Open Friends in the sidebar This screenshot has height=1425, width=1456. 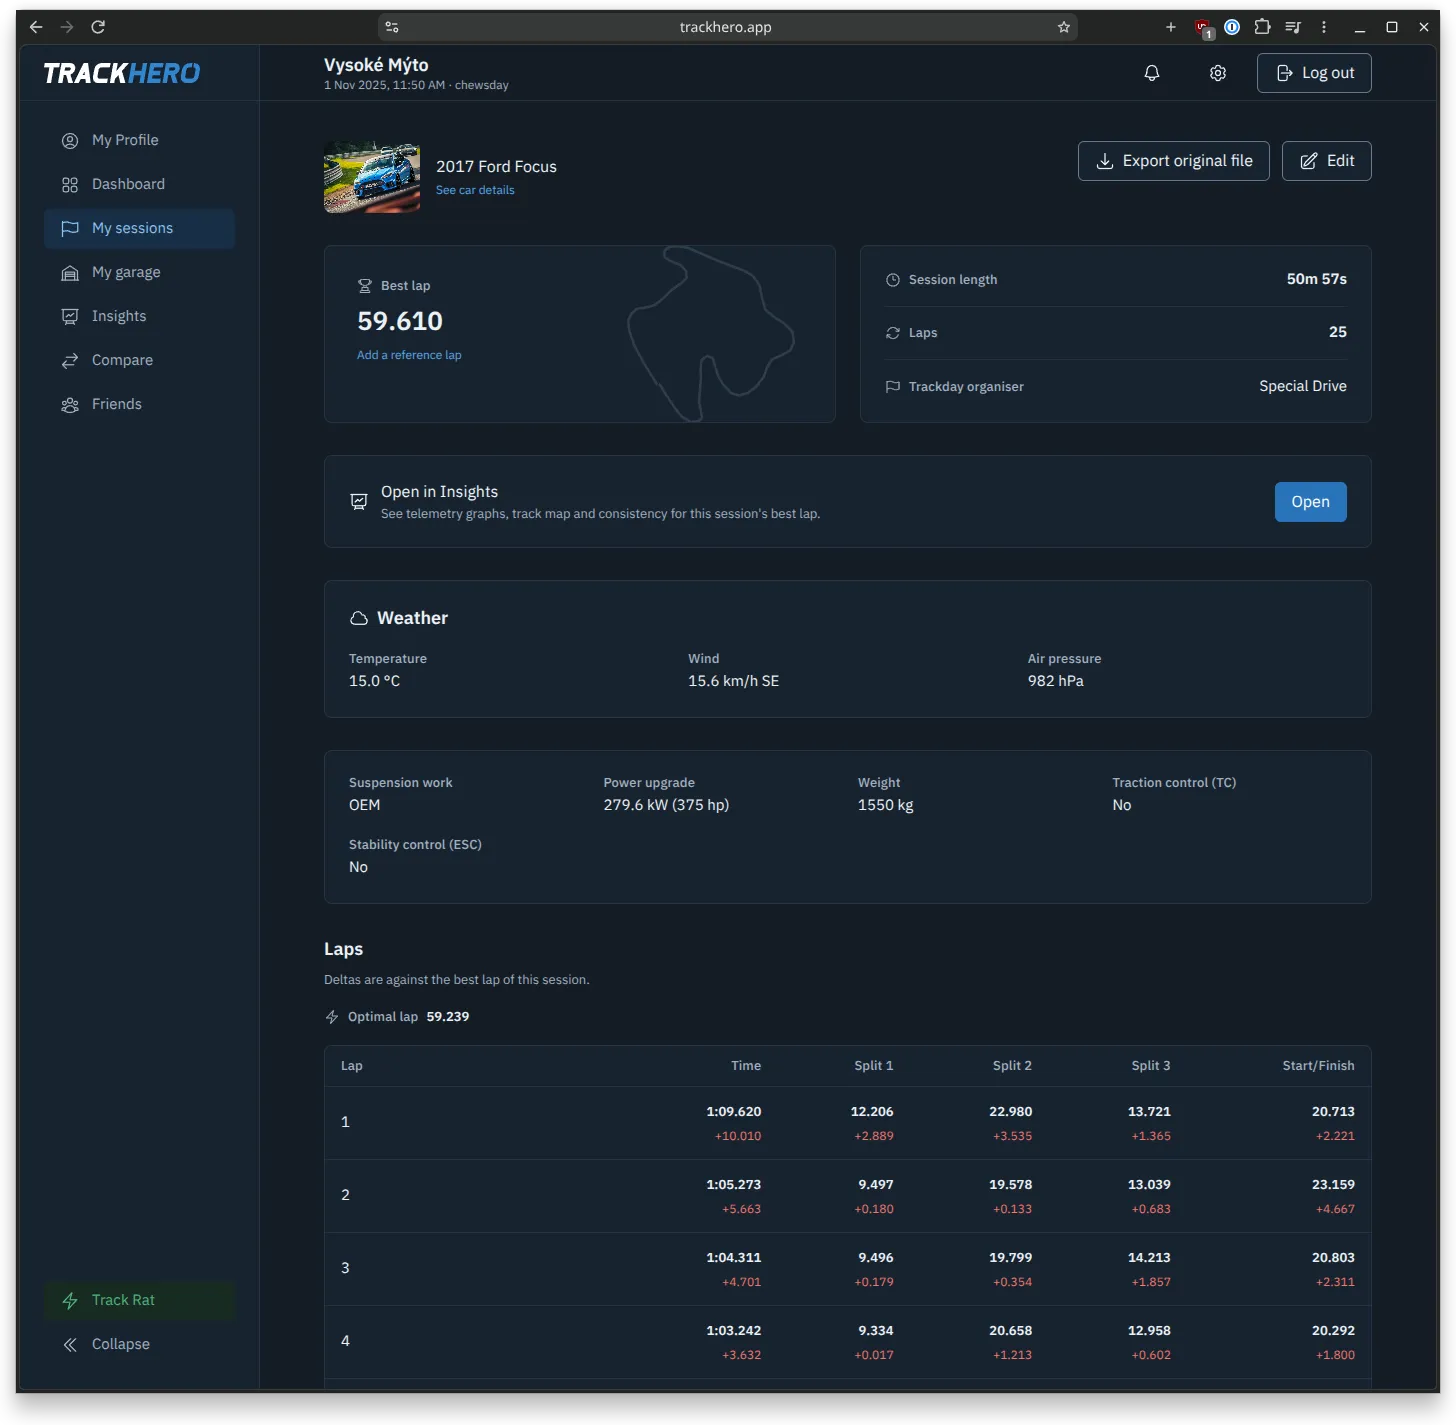pos(140,404)
